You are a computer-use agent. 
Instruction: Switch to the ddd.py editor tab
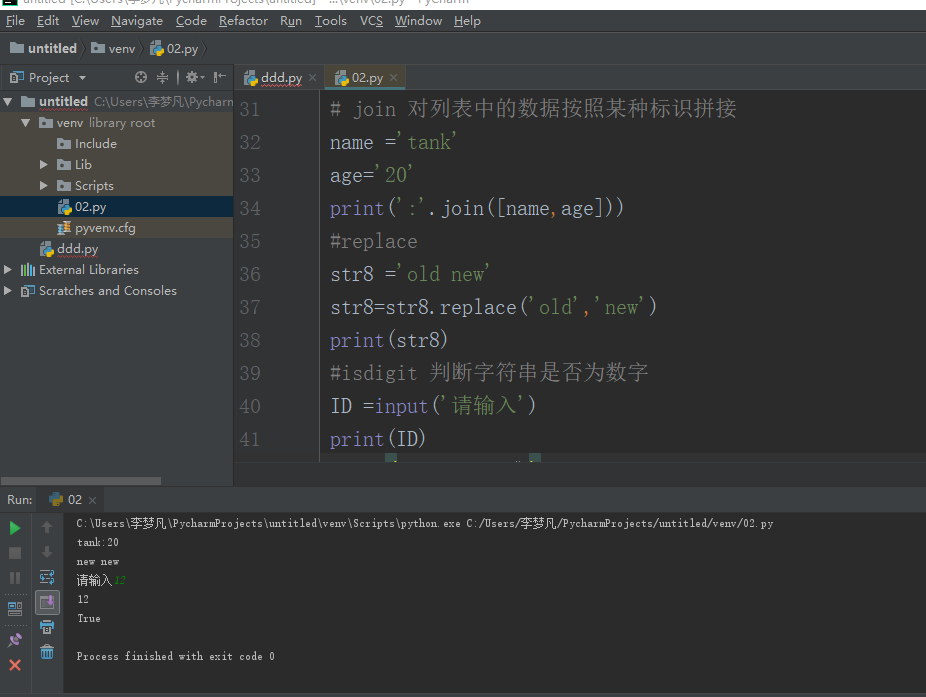tap(280, 77)
